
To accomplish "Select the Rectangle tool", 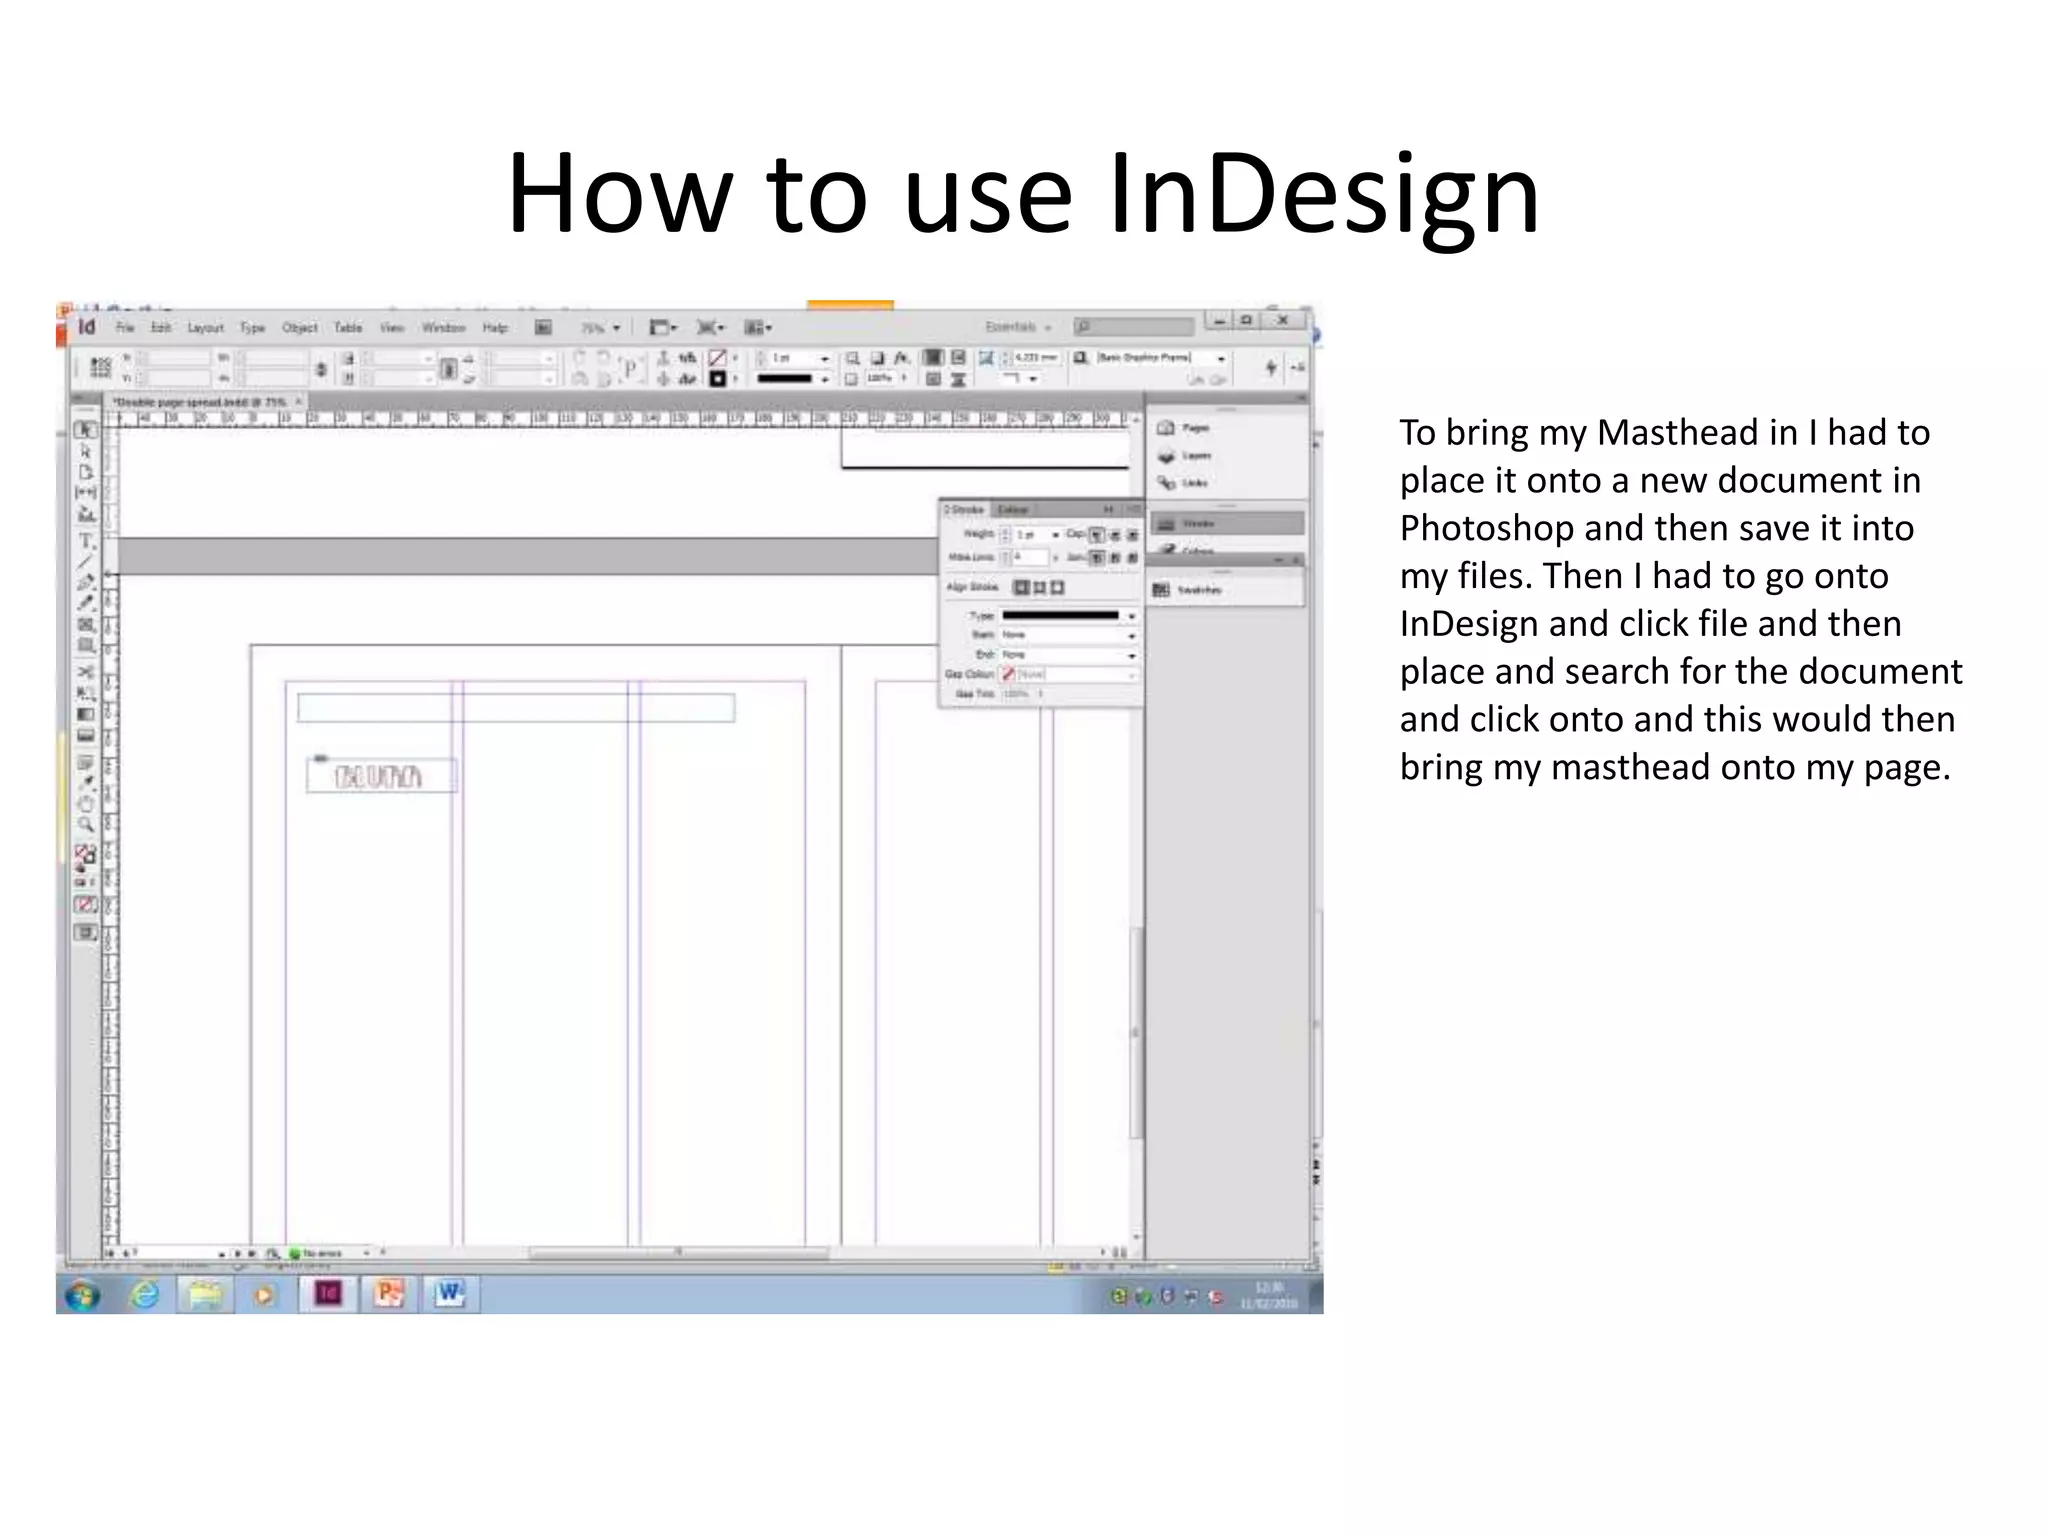I will click(86, 646).
